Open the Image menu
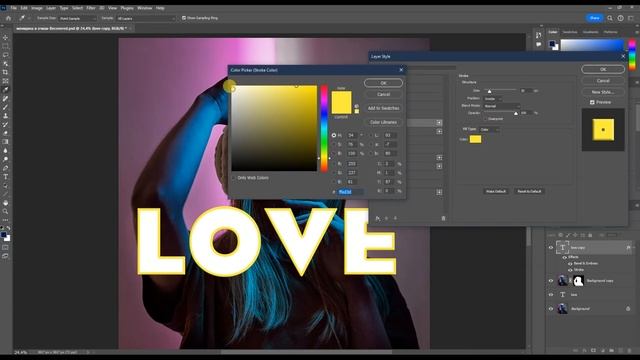 click(37, 8)
